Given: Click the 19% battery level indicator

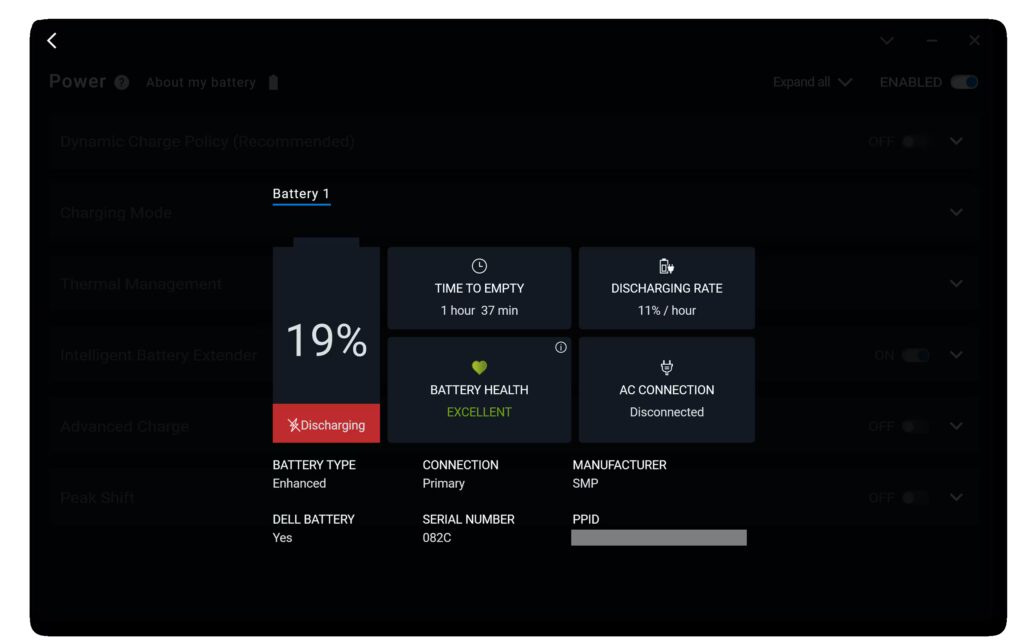Looking at the screenshot, I should pyautogui.click(x=326, y=341).
